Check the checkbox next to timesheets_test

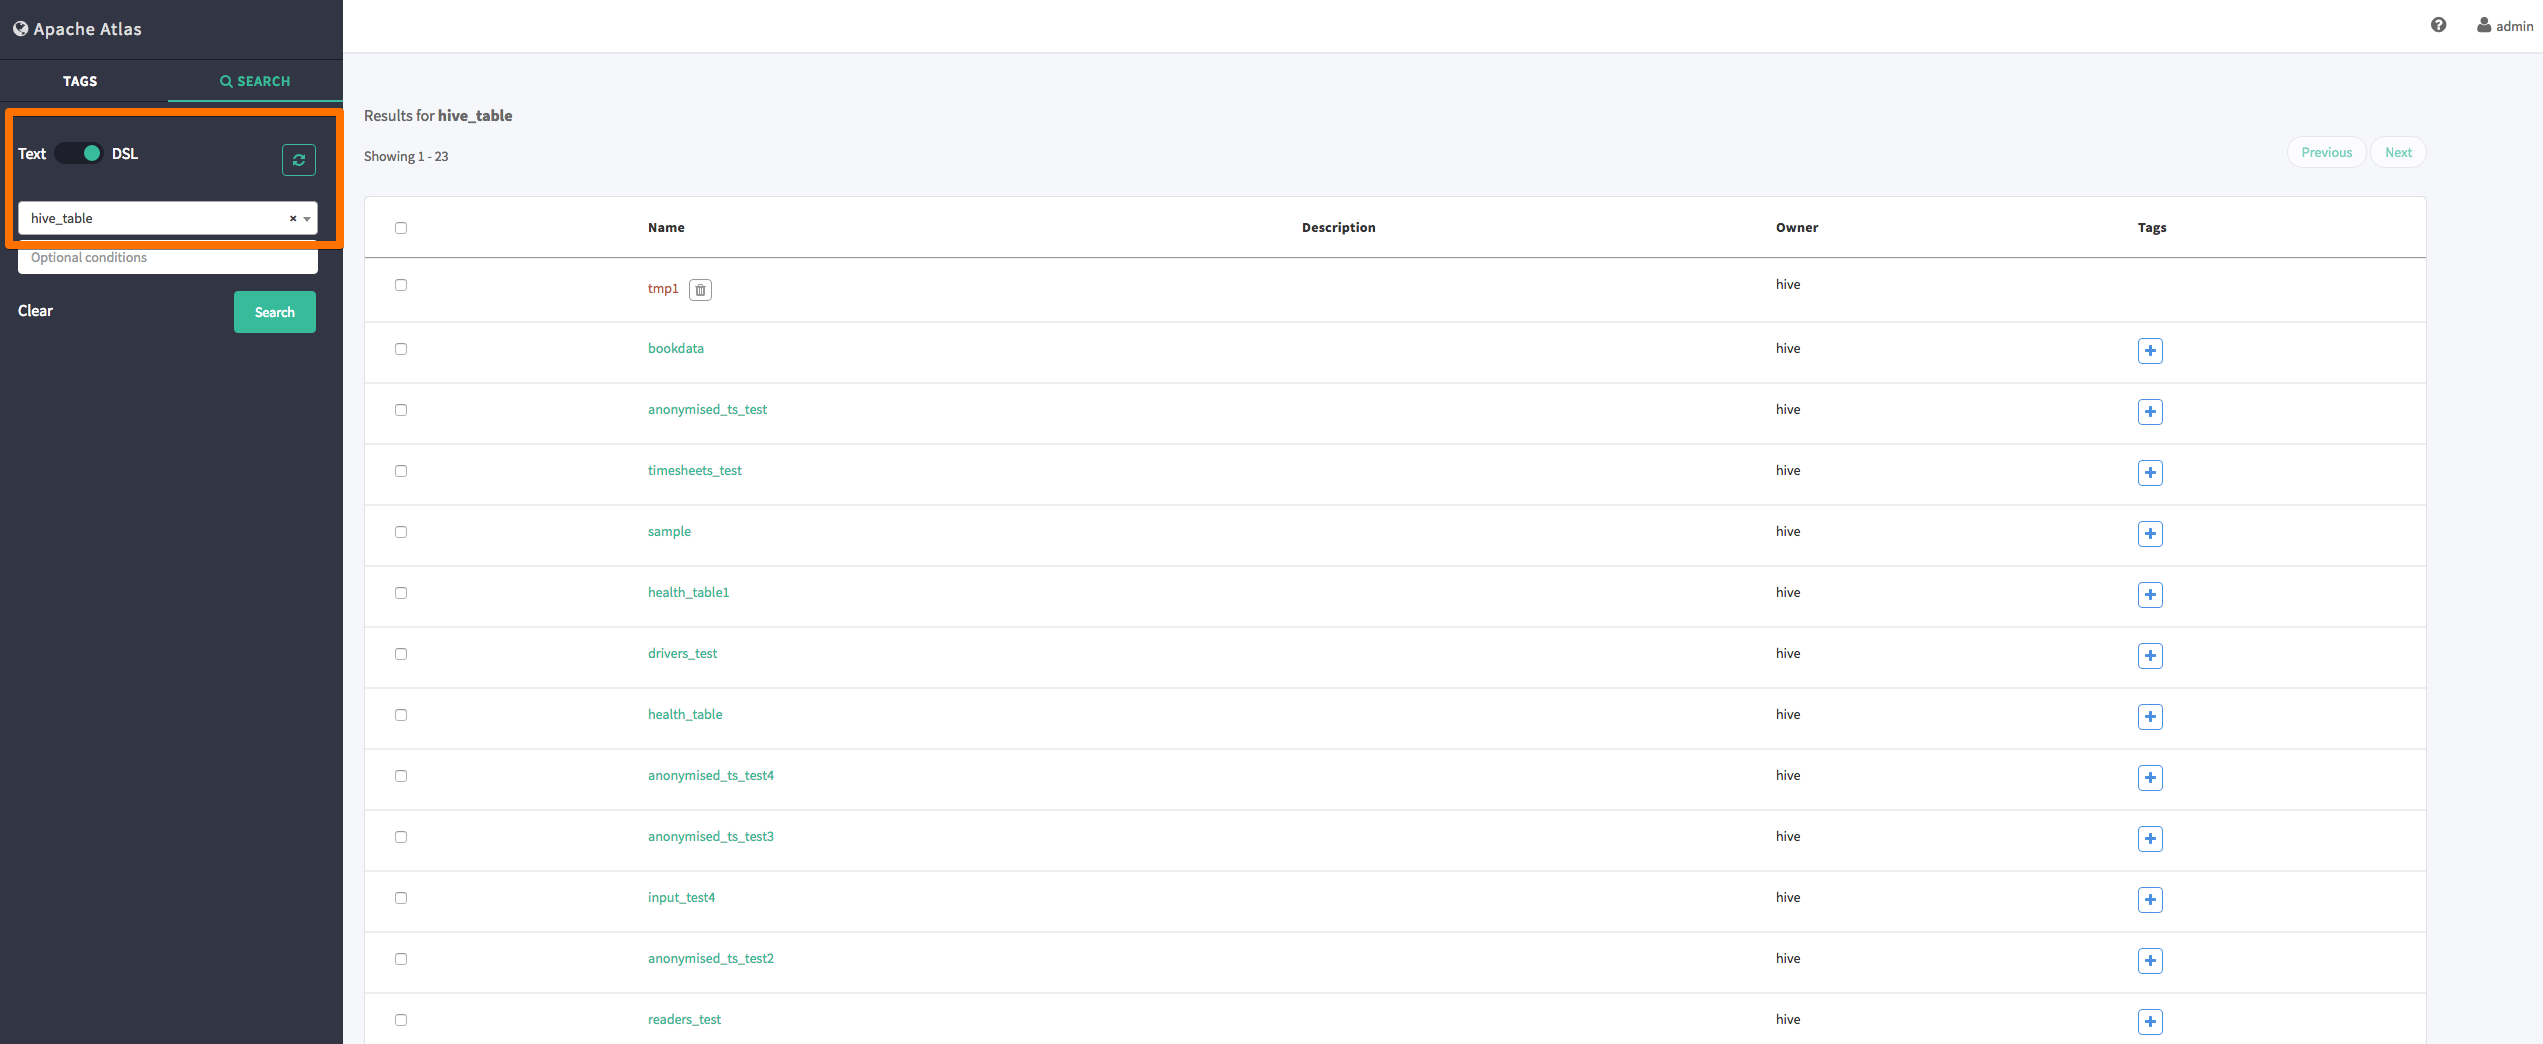pyautogui.click(x=401, y=471)
